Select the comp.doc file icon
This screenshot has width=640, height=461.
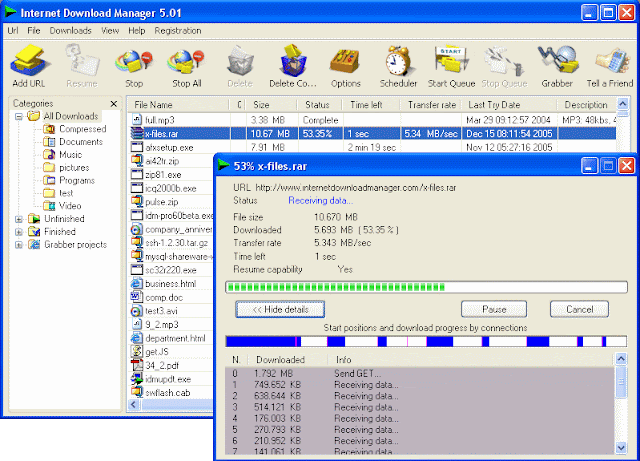136,297
